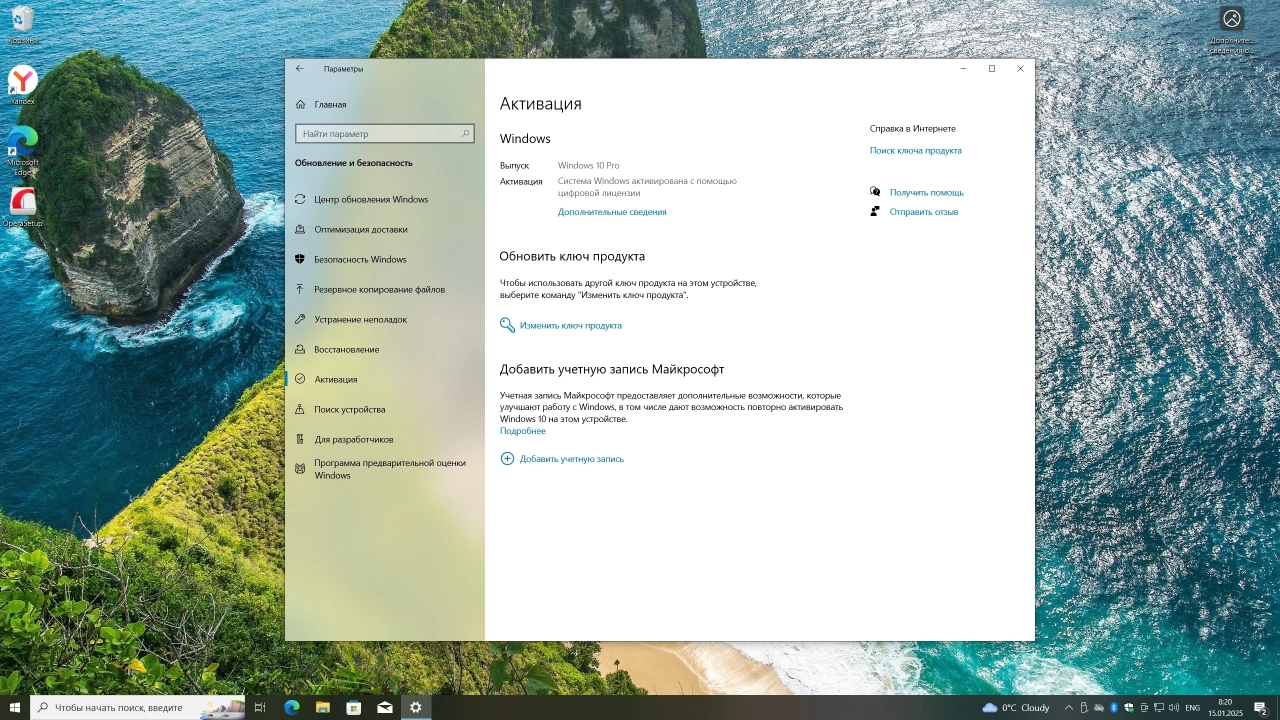The image size is (1280, 720).
Task: Click the Активация page heading
Action: click(x=540, y=104)
